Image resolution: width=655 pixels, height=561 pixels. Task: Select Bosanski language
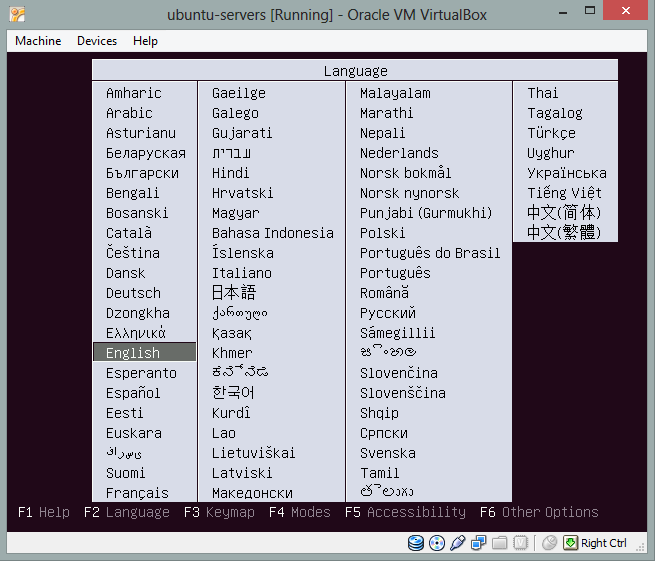pyautogui.click(x=137, y=213)
